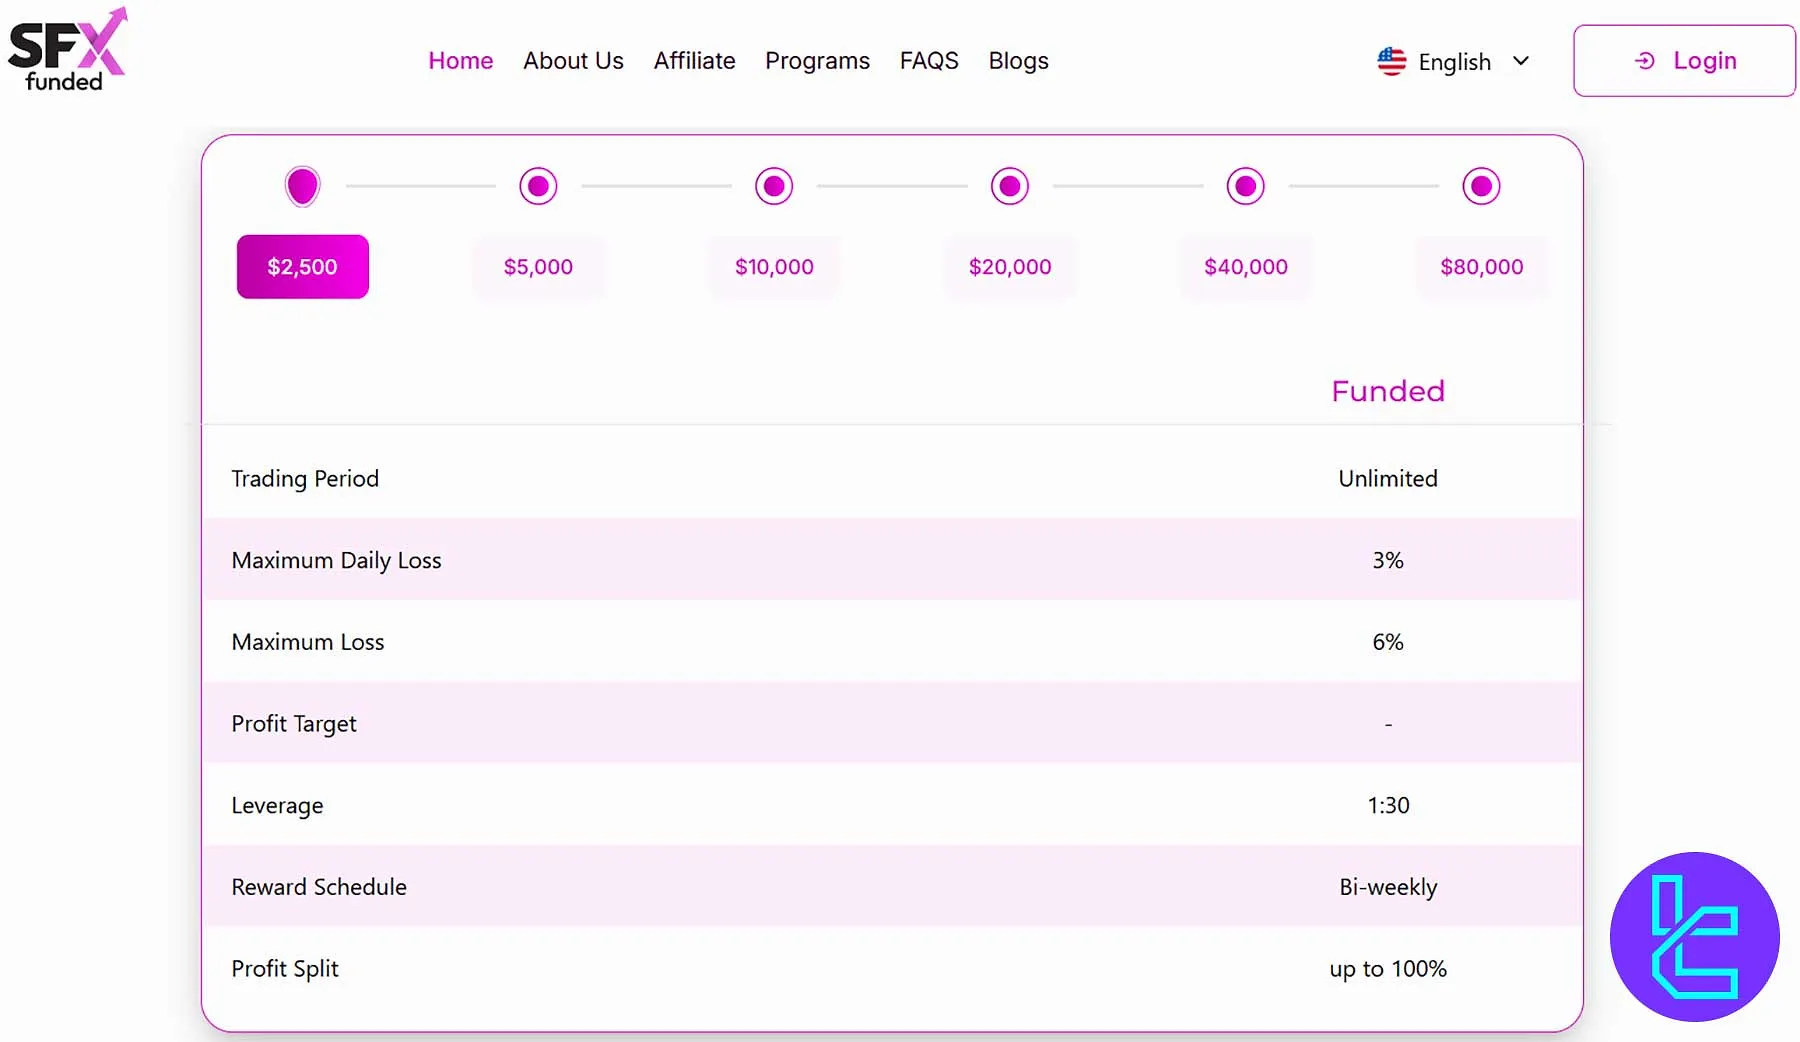The width and height of the screenshot is (1800, 1042).
Task: Visit the Blogs section
Action: (1018, 61)
